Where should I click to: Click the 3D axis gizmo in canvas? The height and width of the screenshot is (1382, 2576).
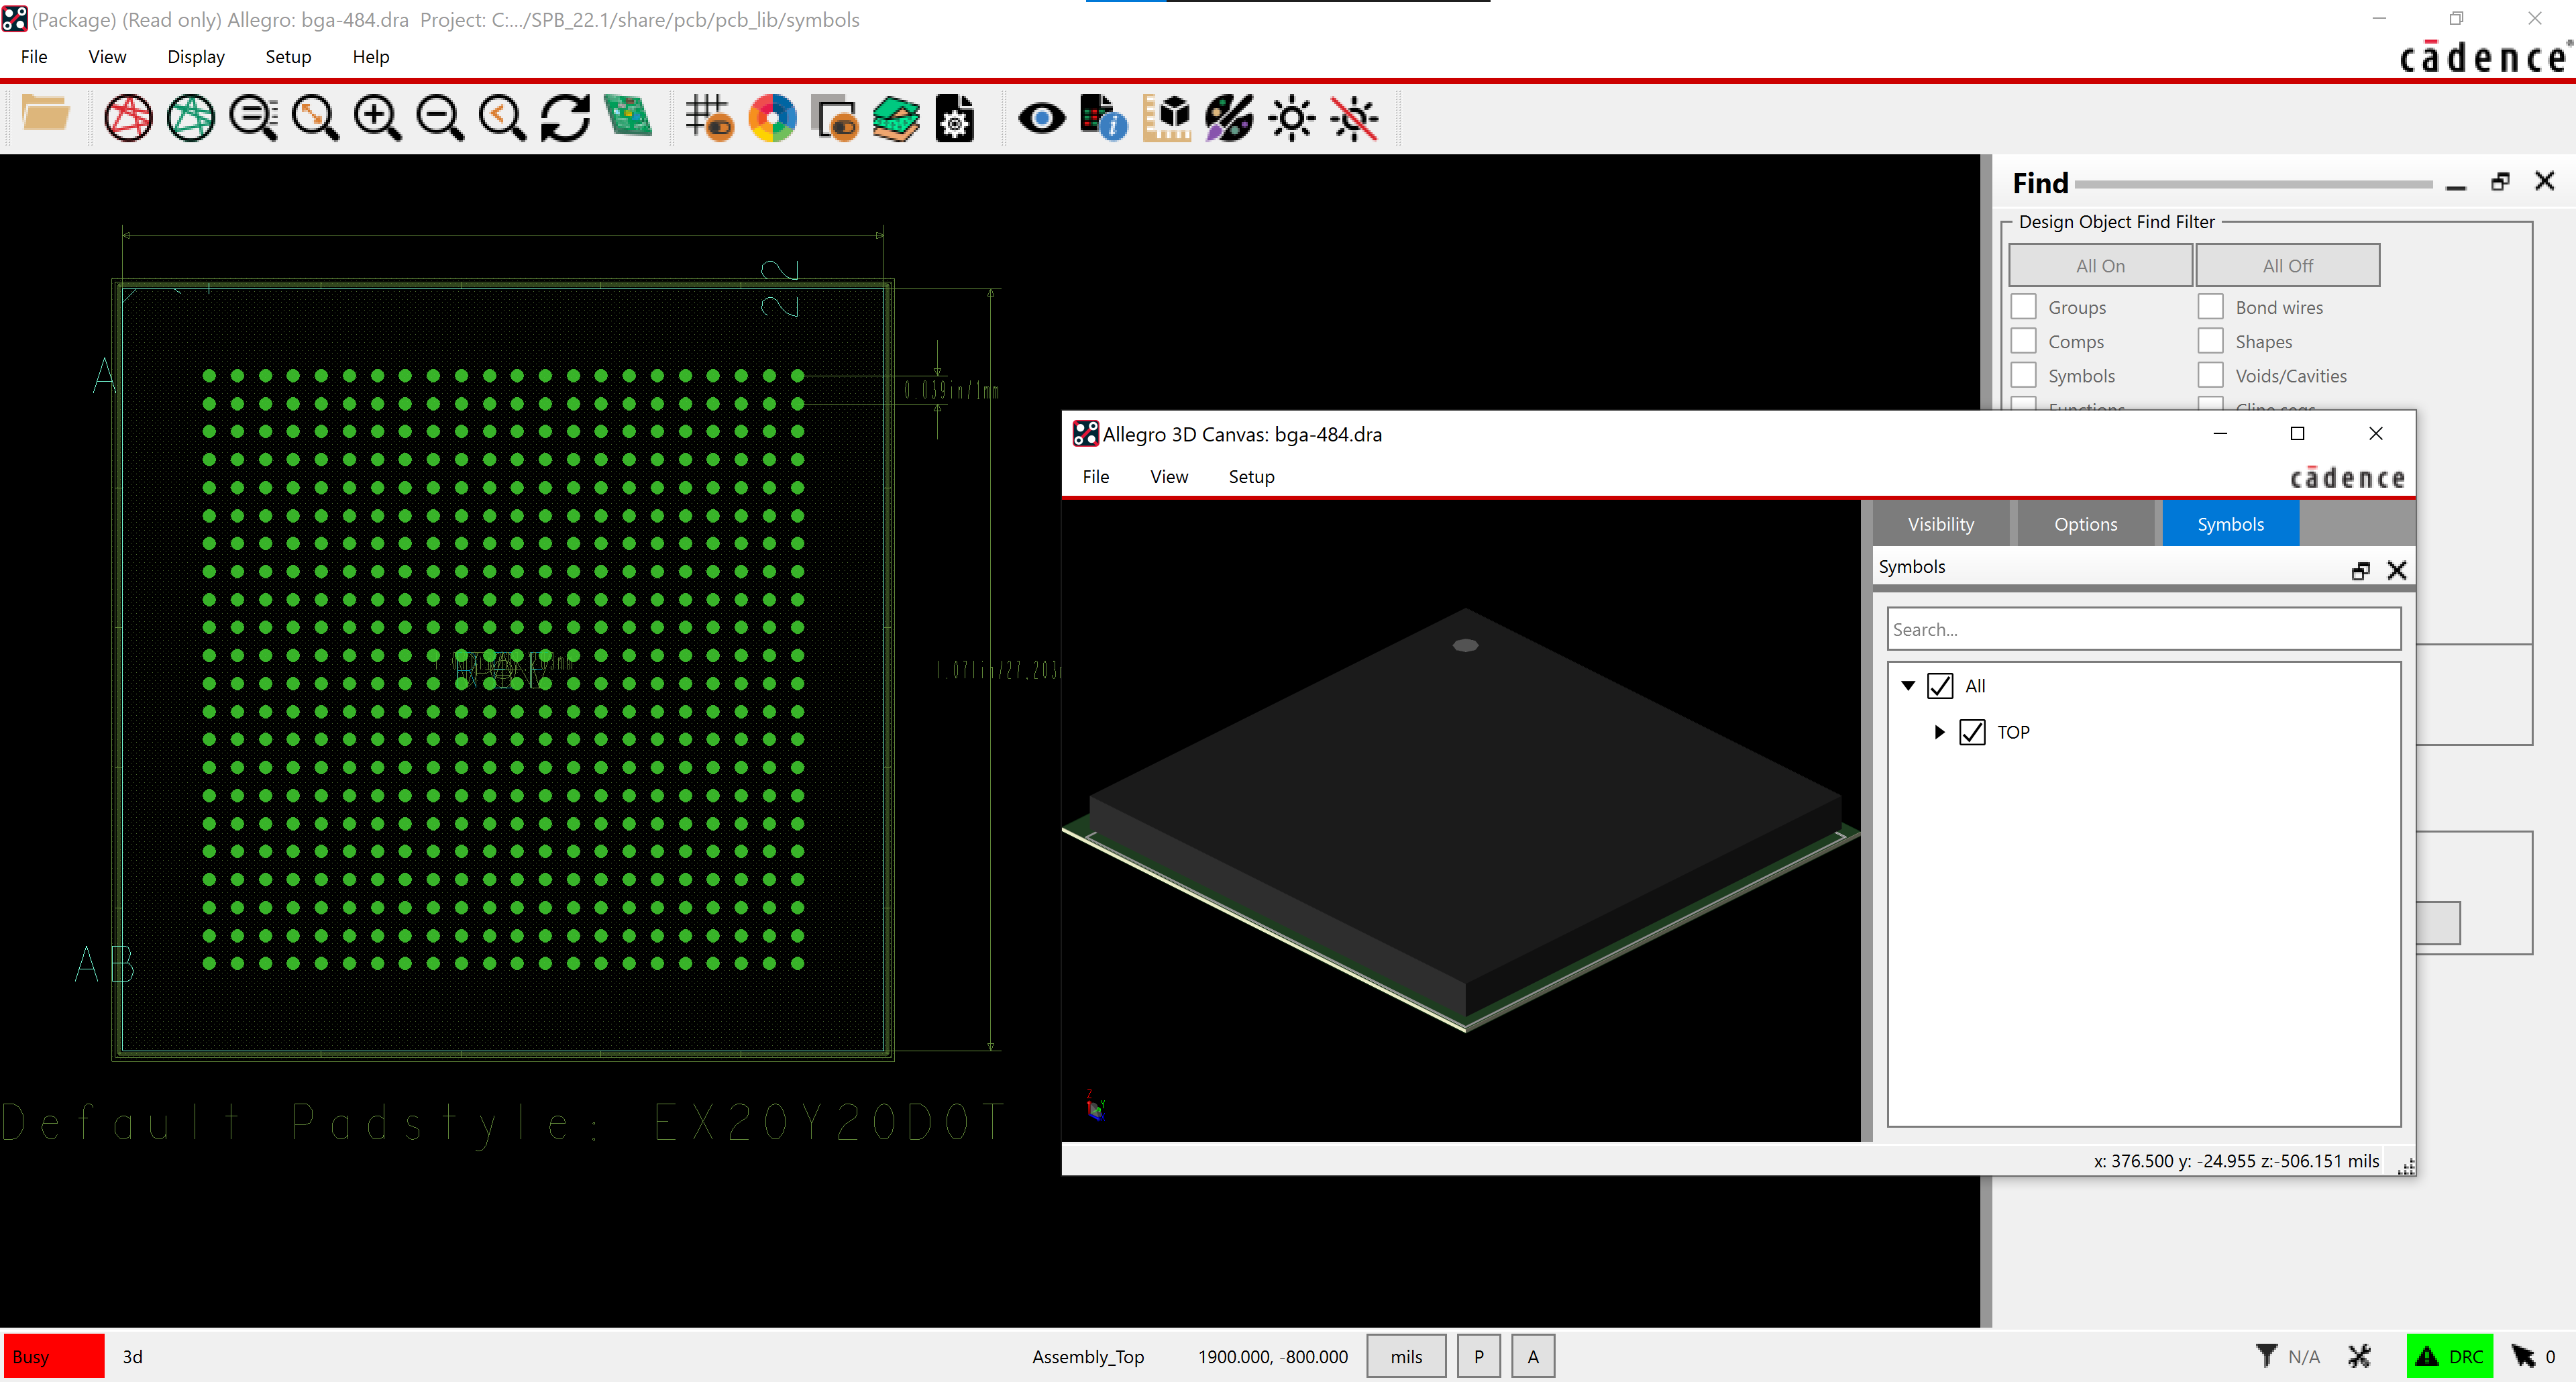point(1096,1106)
